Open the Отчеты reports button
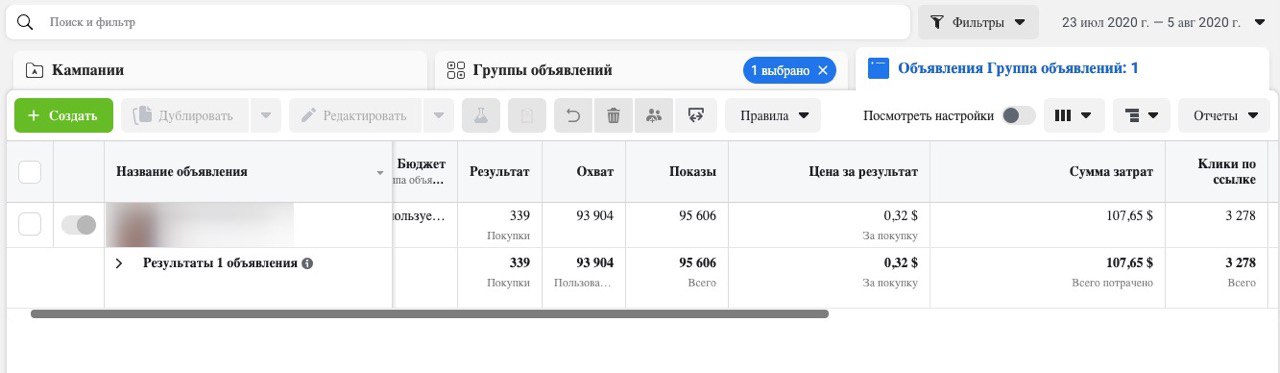Image resolution: width=1280 pixels, height=373 pixels. pyautogui.click(x=1224, y=116)
